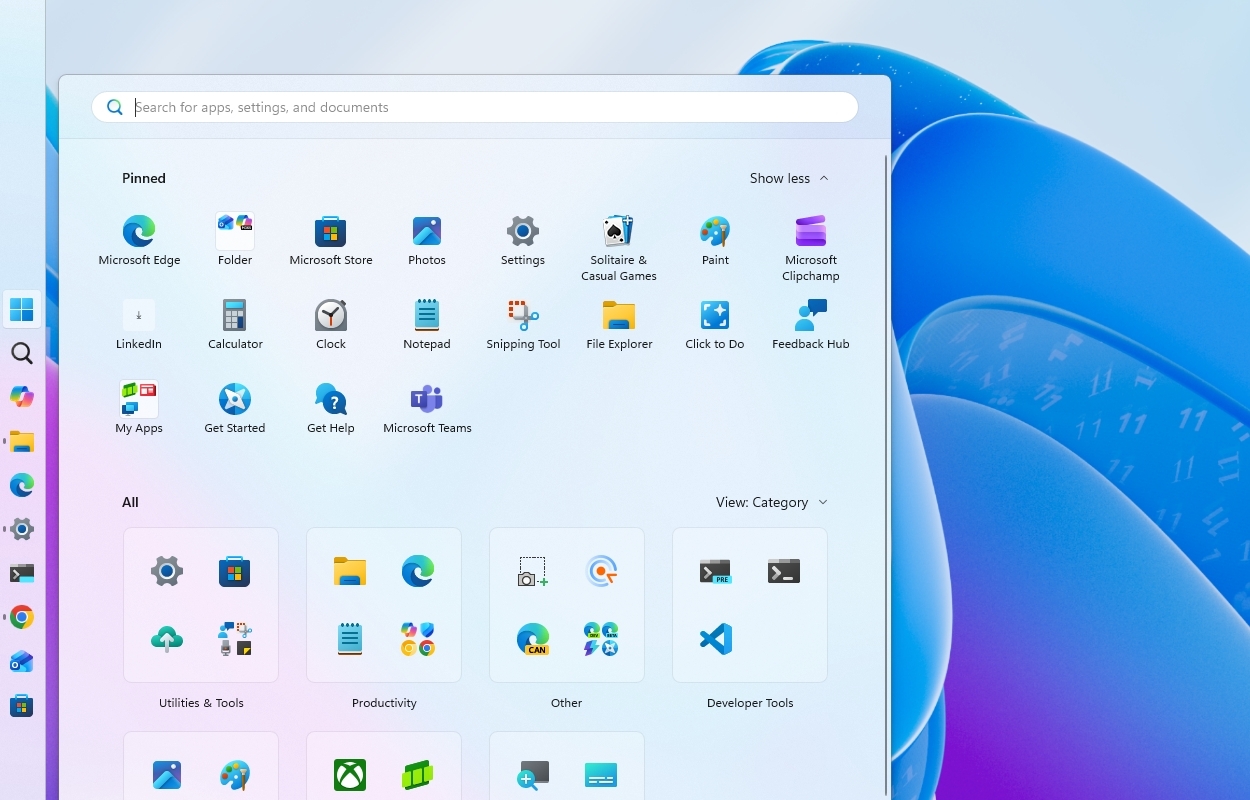Launch the Get Started app
Screen dimensions: 1250x800
[235, 409]
